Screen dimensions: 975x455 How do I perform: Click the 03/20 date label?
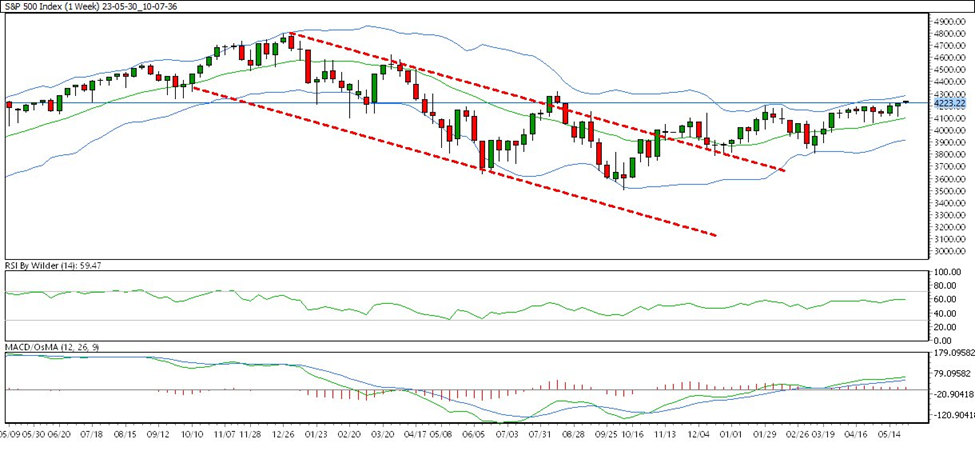384,432
